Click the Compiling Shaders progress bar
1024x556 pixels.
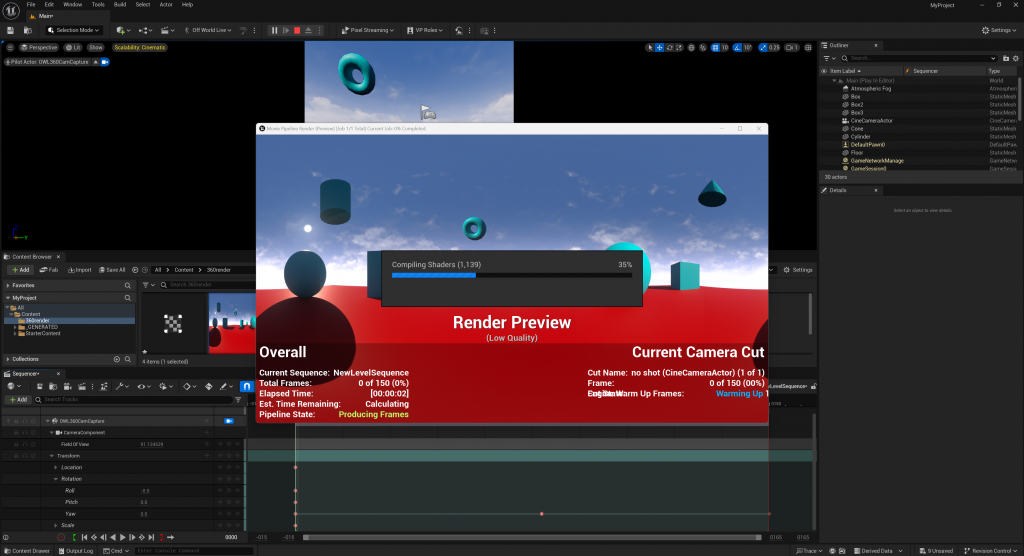point(511,276)
